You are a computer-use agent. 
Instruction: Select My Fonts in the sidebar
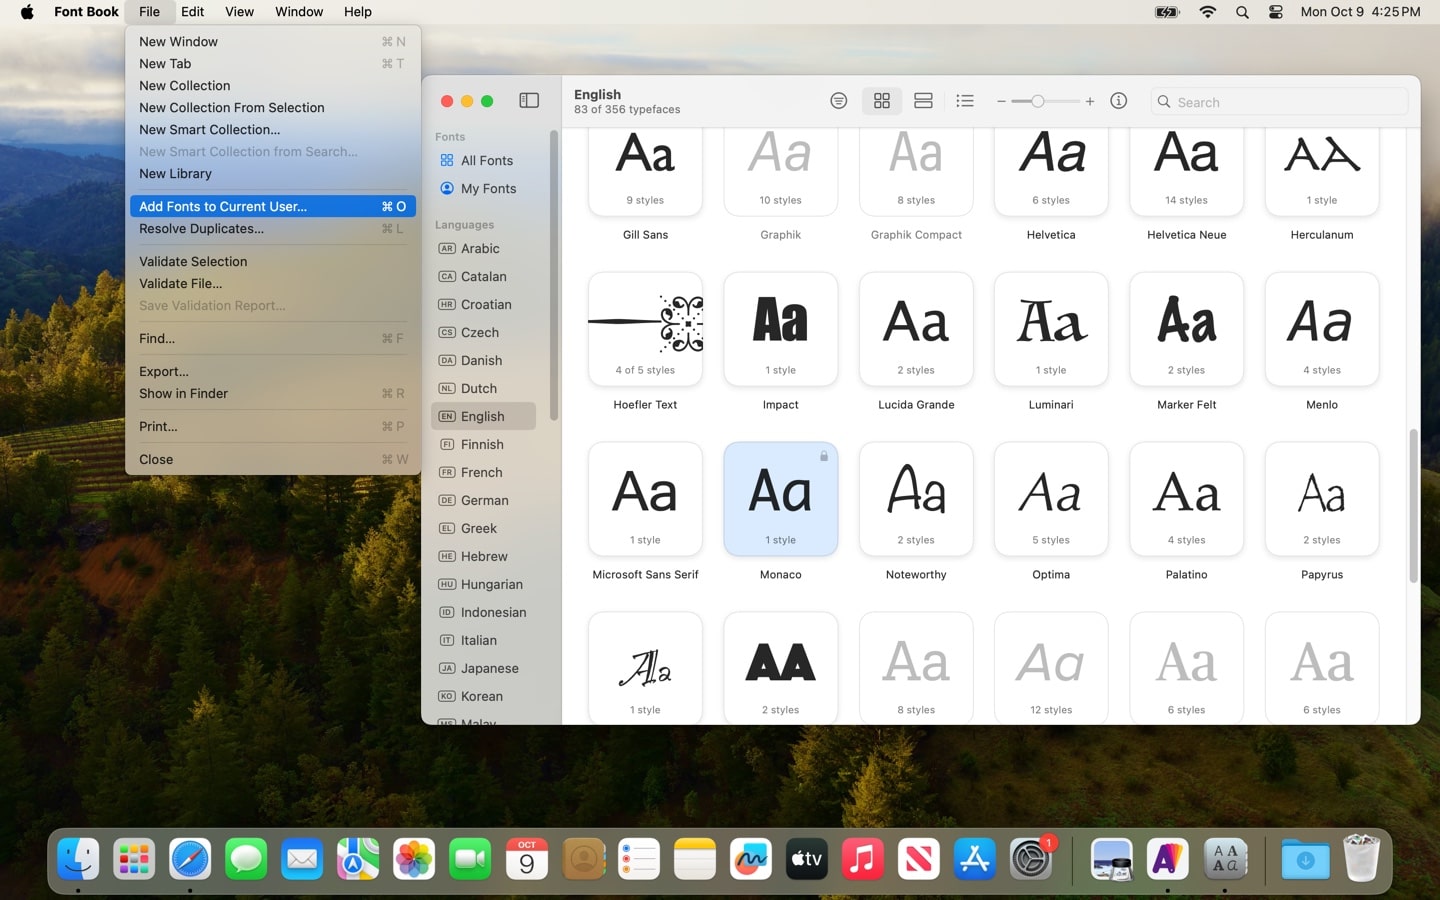pos(484,188)
